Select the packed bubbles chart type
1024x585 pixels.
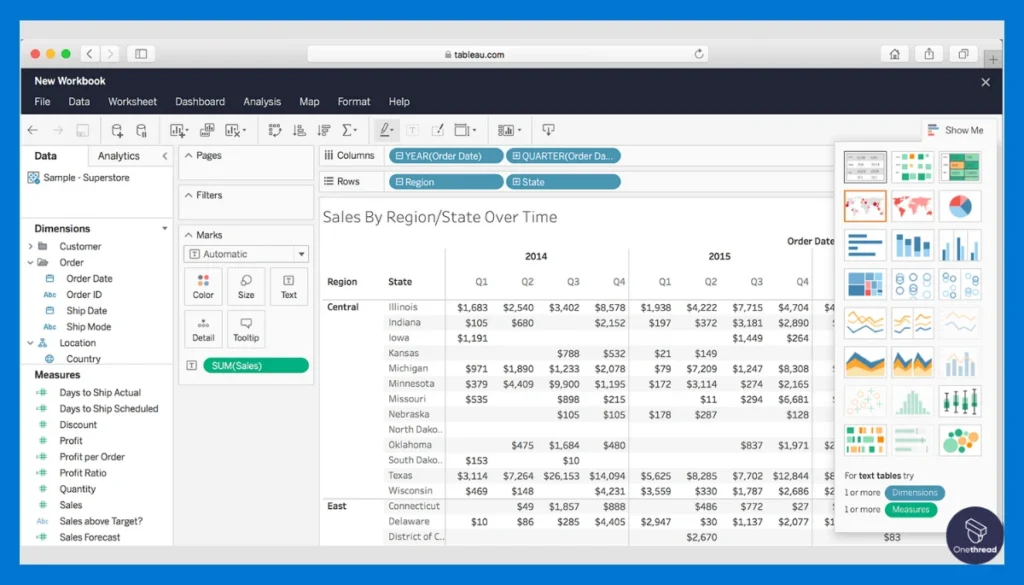[x=960, y=441]
